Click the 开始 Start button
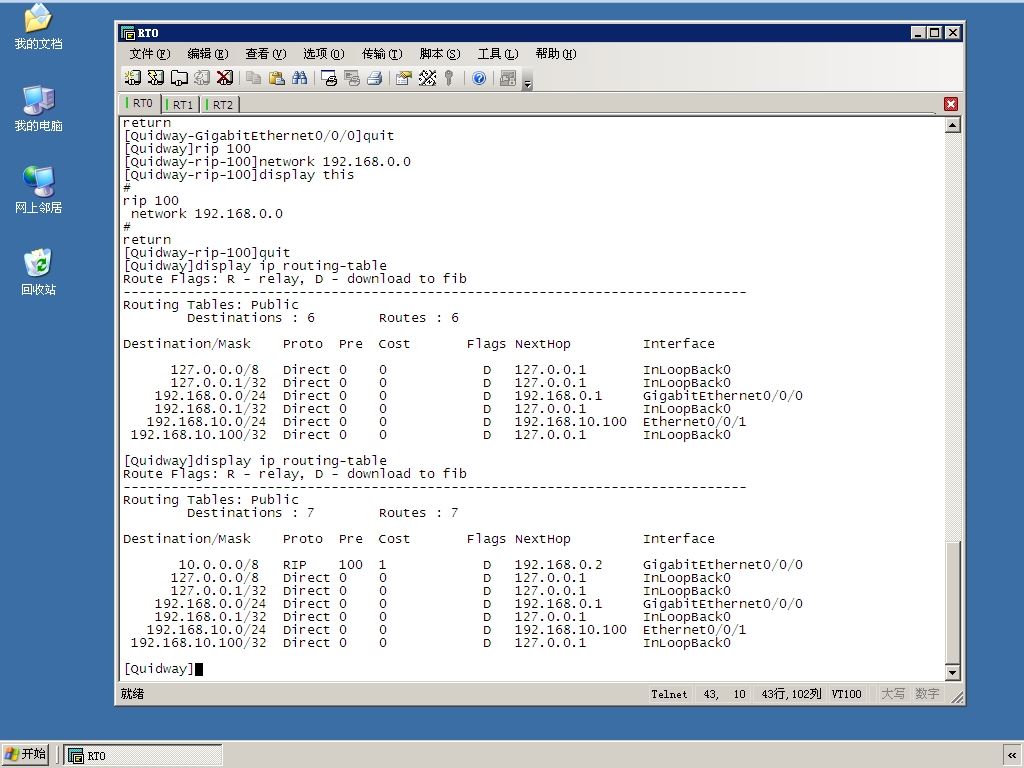This screenshot has height=768, width=1024. click(x=26, y=754)
